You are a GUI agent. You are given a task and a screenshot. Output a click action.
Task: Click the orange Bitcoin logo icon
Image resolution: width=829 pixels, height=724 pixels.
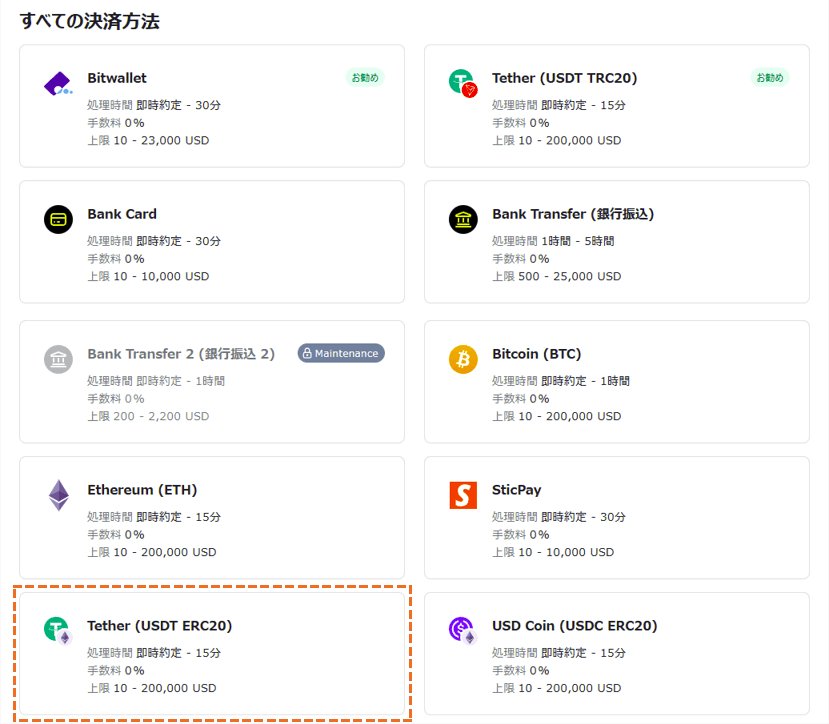pyautogui.click(x=463, y=359)
